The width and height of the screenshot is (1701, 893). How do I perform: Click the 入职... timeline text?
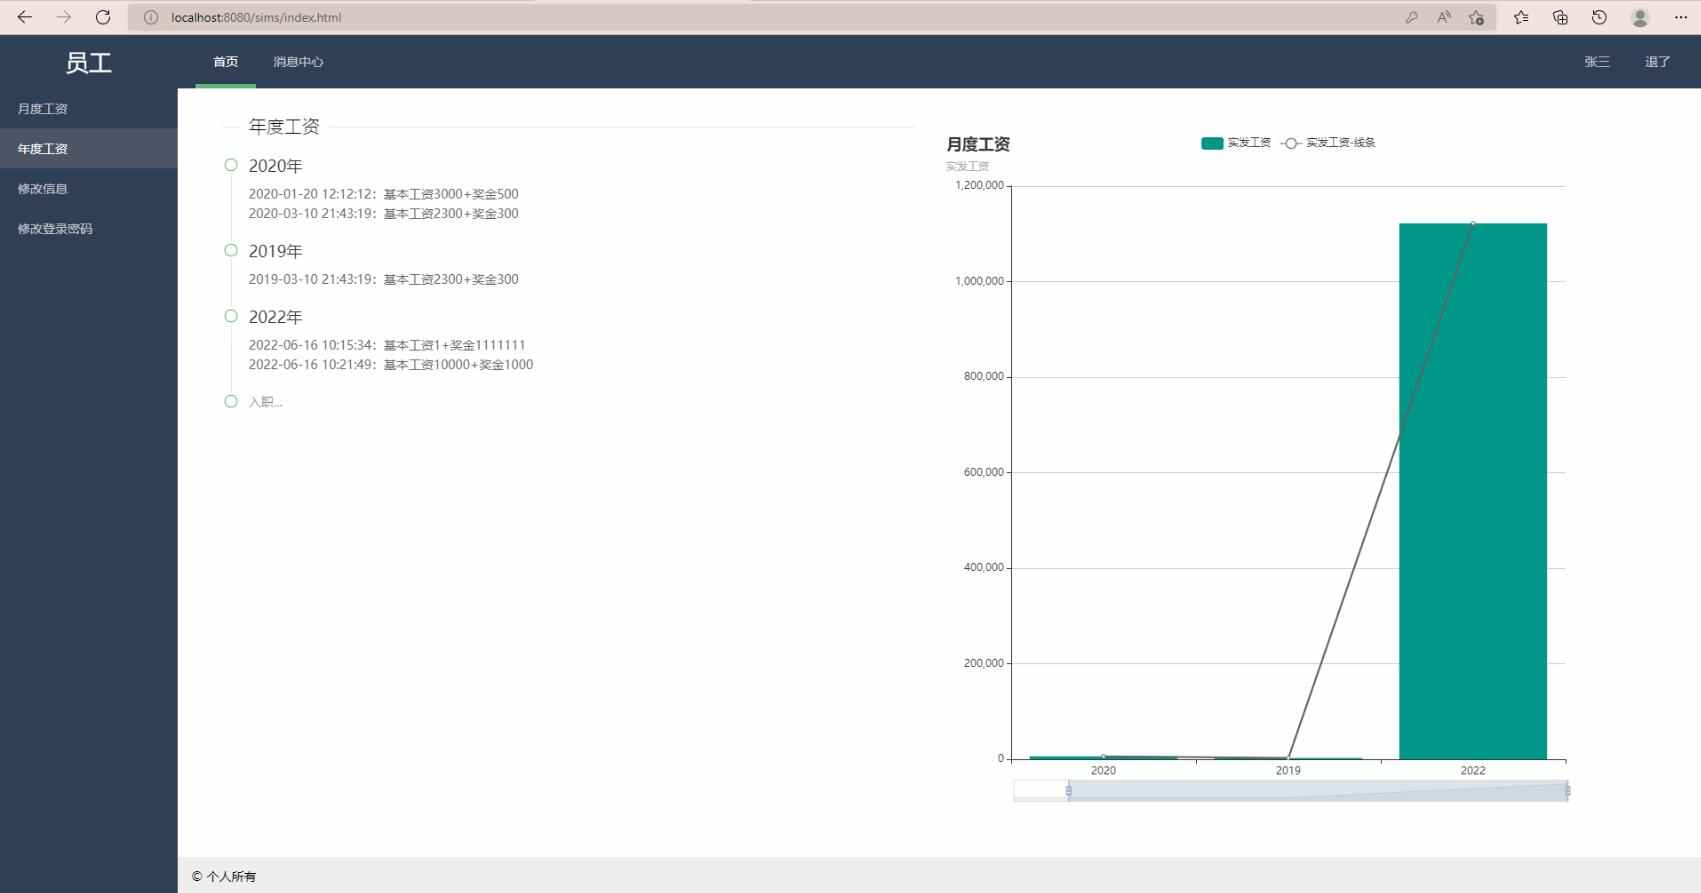pos(266,402)
